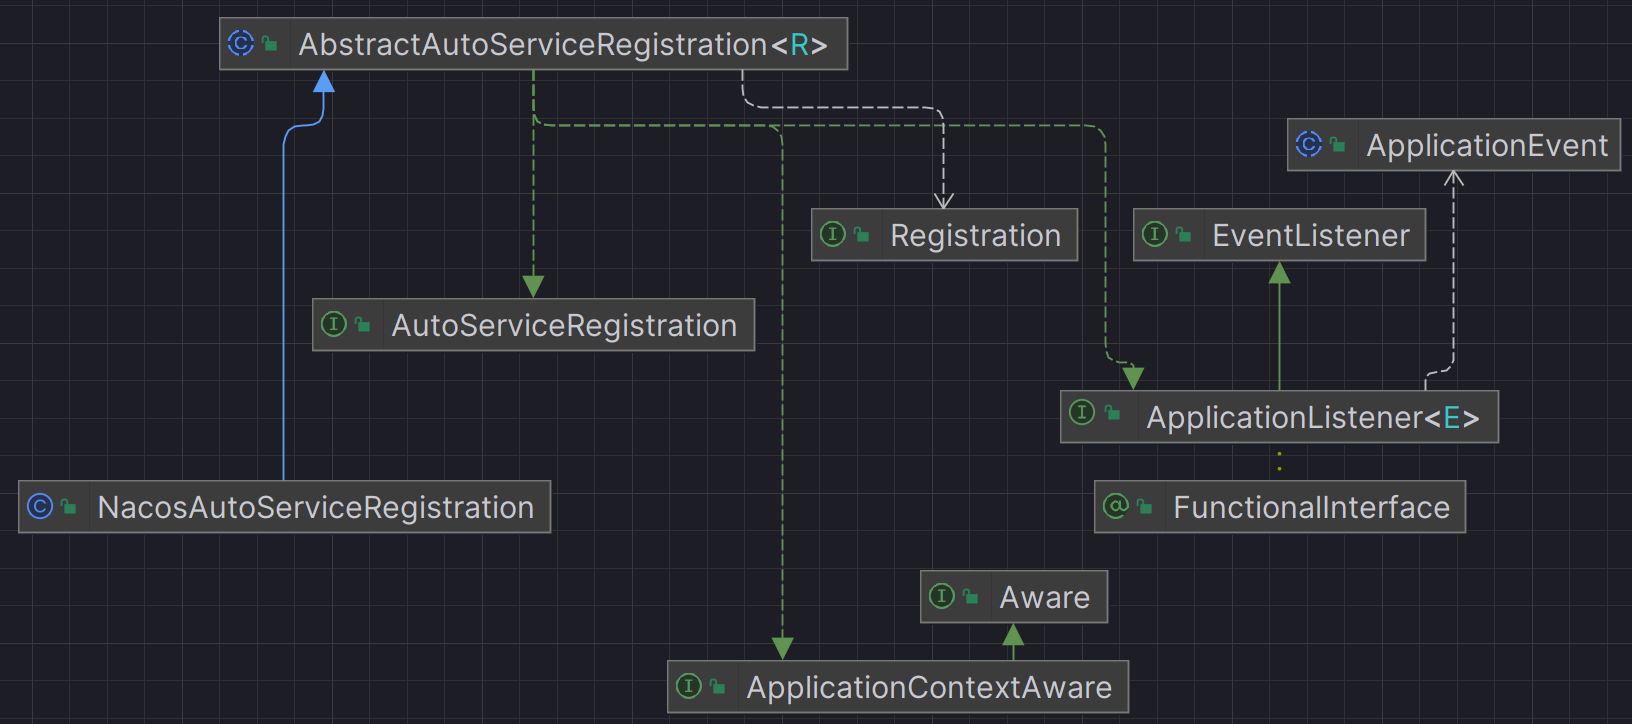The width and height of the screenshot is (1632, 724).
Task: Click the class icon on NacosAutoServiceRegistration
Action: pos(40,506)
